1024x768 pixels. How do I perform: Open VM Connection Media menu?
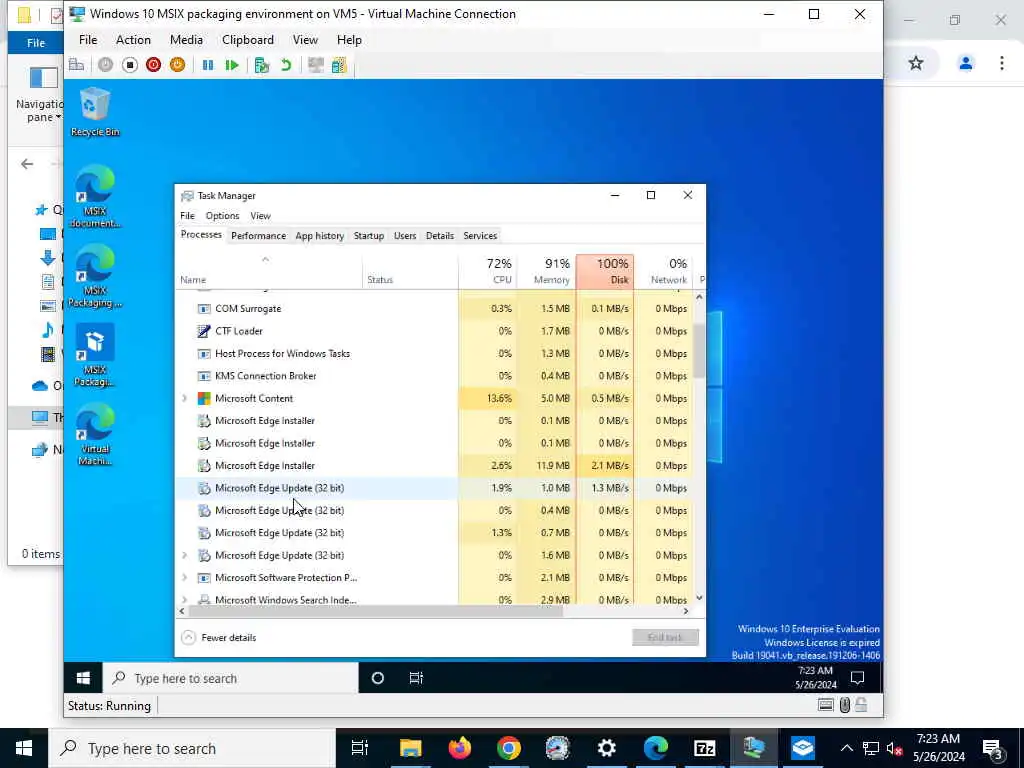pos(186,40)
